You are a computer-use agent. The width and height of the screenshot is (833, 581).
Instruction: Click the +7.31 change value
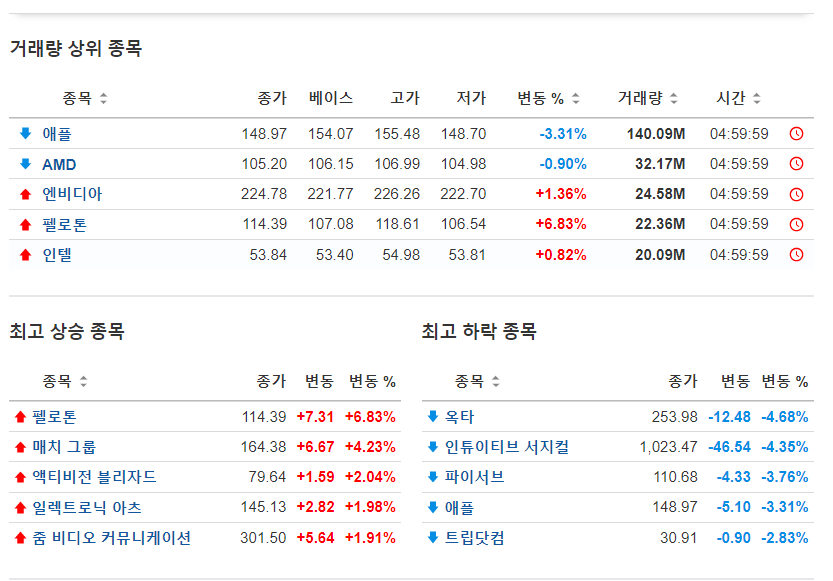click(x=315, y=417)
